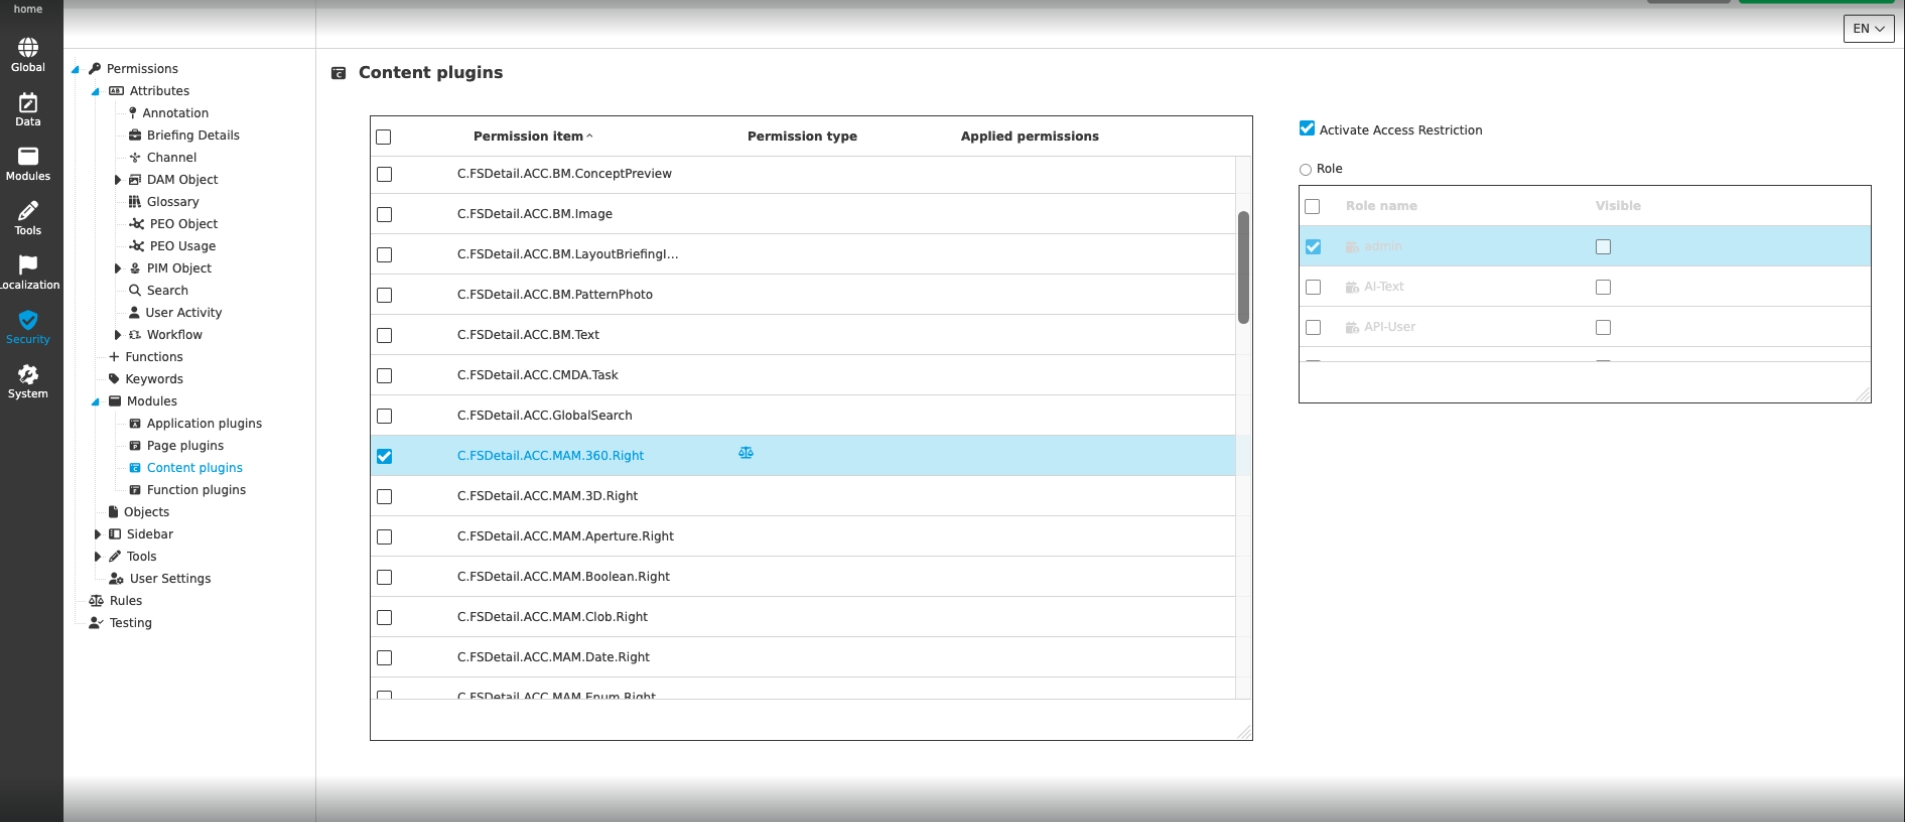
Task: Click the Rules scale icon in tree
Action: coord(96,601)
